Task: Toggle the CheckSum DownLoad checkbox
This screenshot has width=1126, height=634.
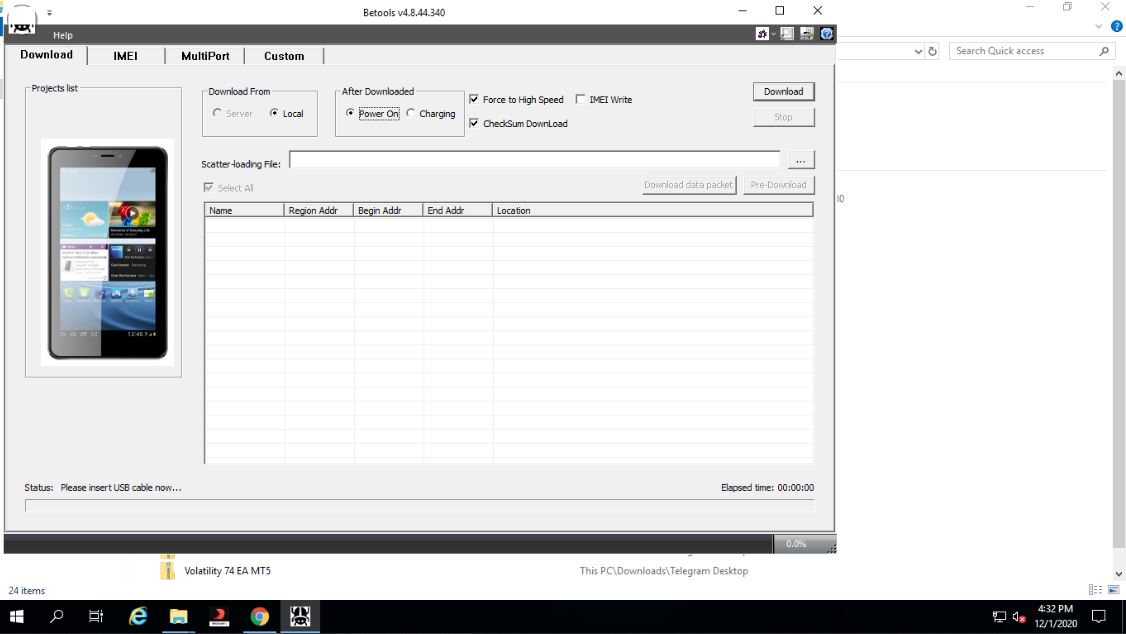Action: coord(474,124)
